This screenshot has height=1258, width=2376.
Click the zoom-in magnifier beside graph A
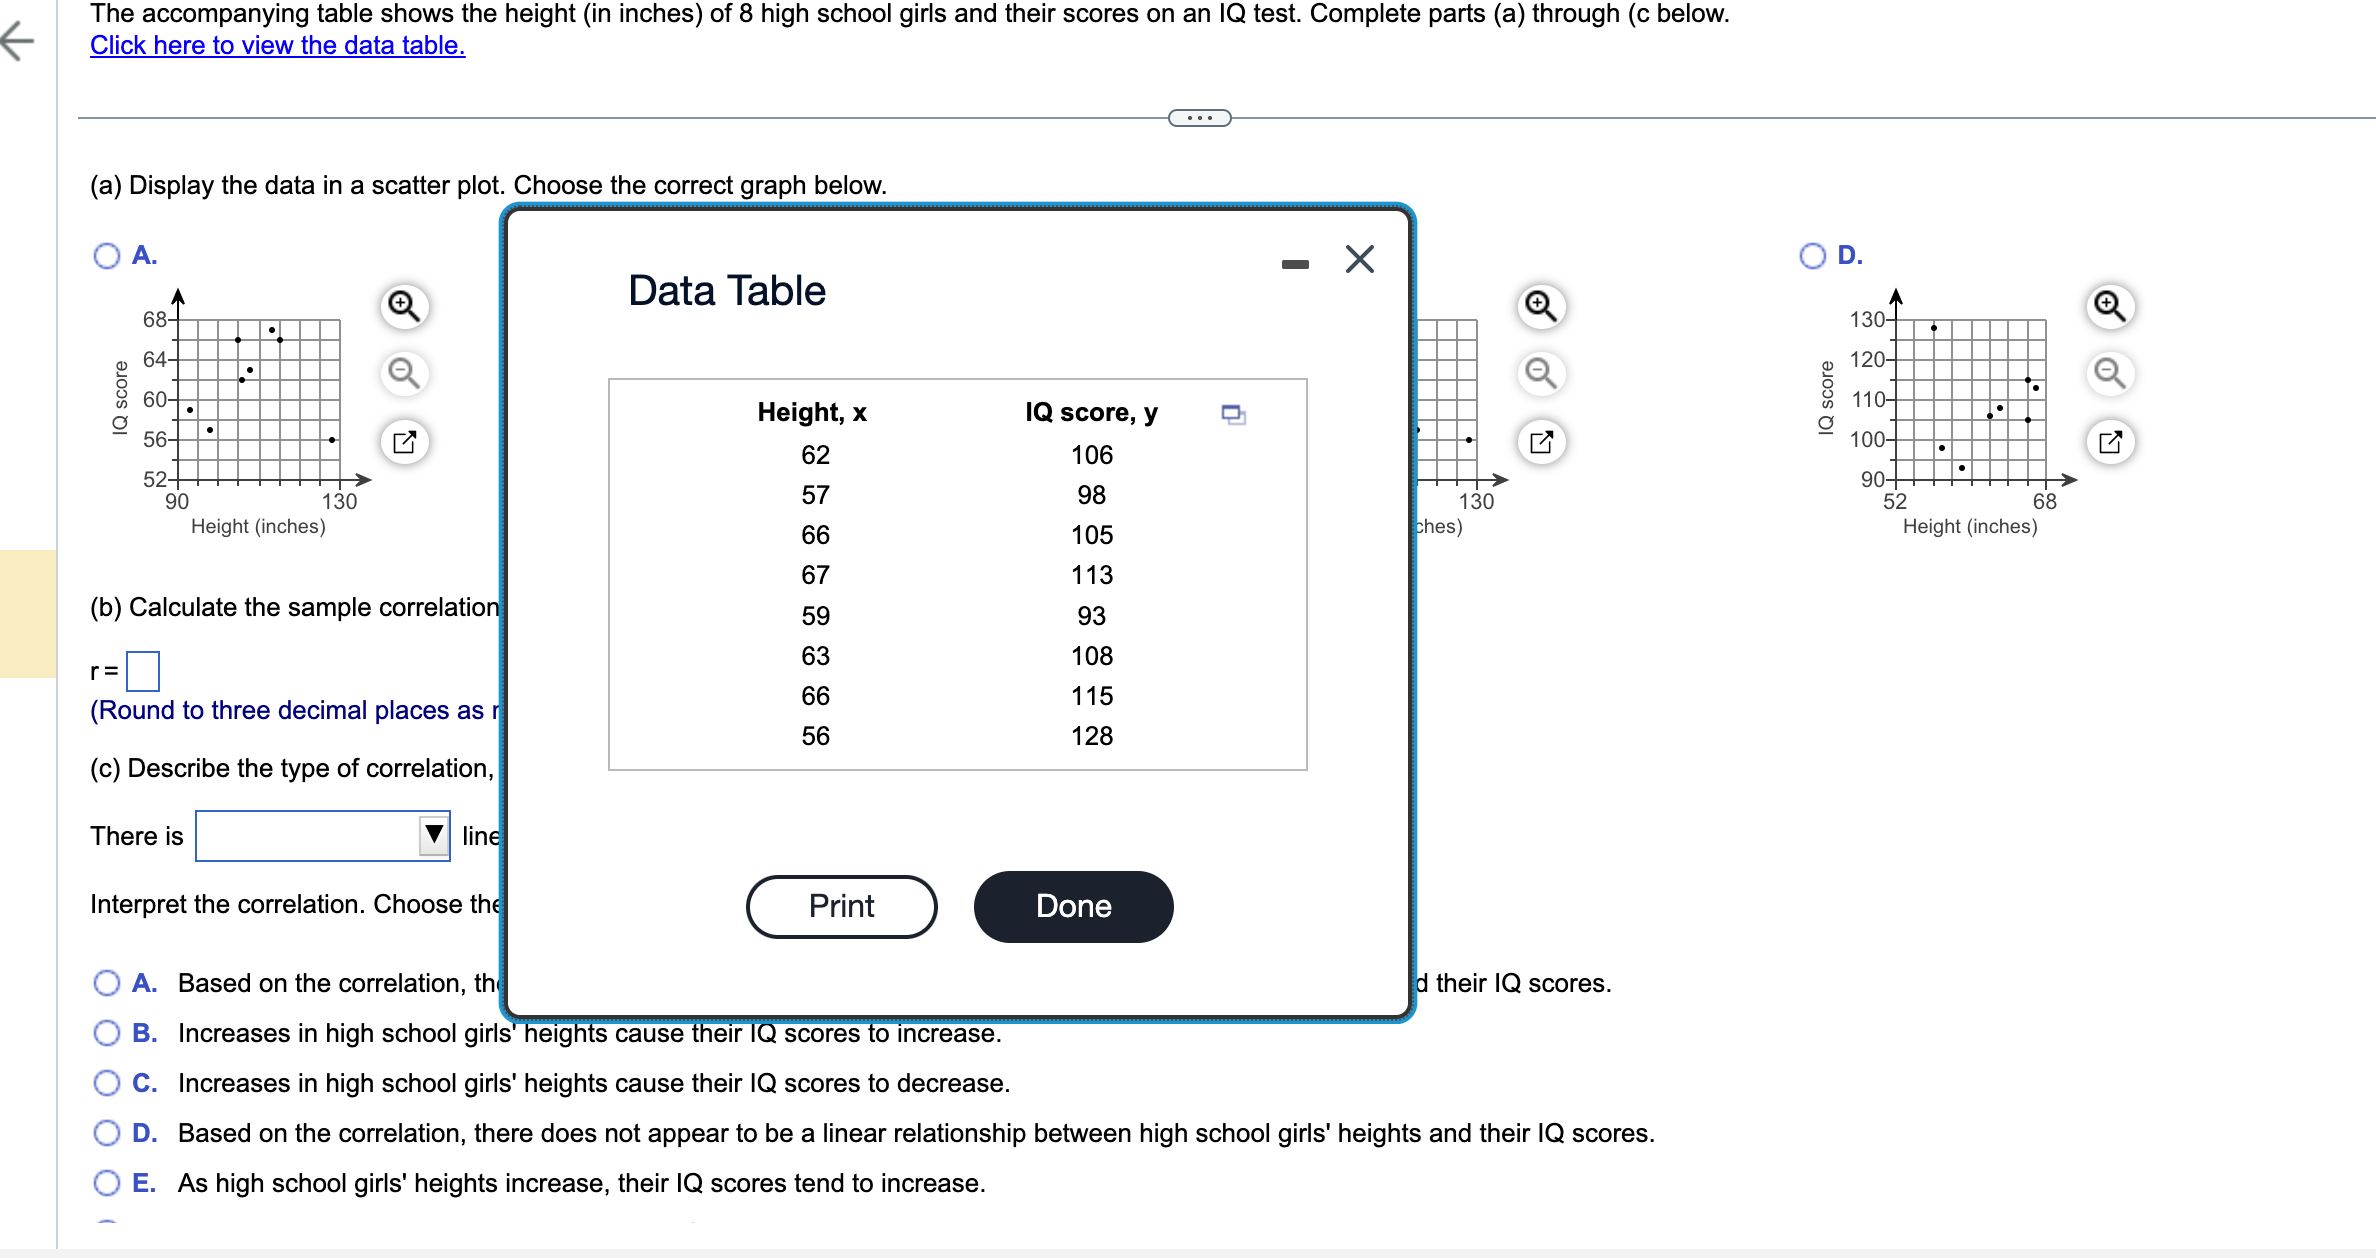[x=403, y=306]
